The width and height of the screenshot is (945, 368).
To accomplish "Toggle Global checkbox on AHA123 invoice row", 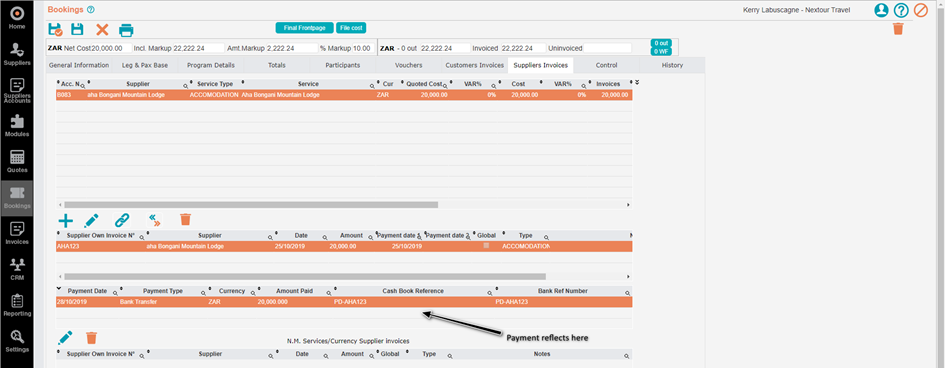I will tap(486, 246).
